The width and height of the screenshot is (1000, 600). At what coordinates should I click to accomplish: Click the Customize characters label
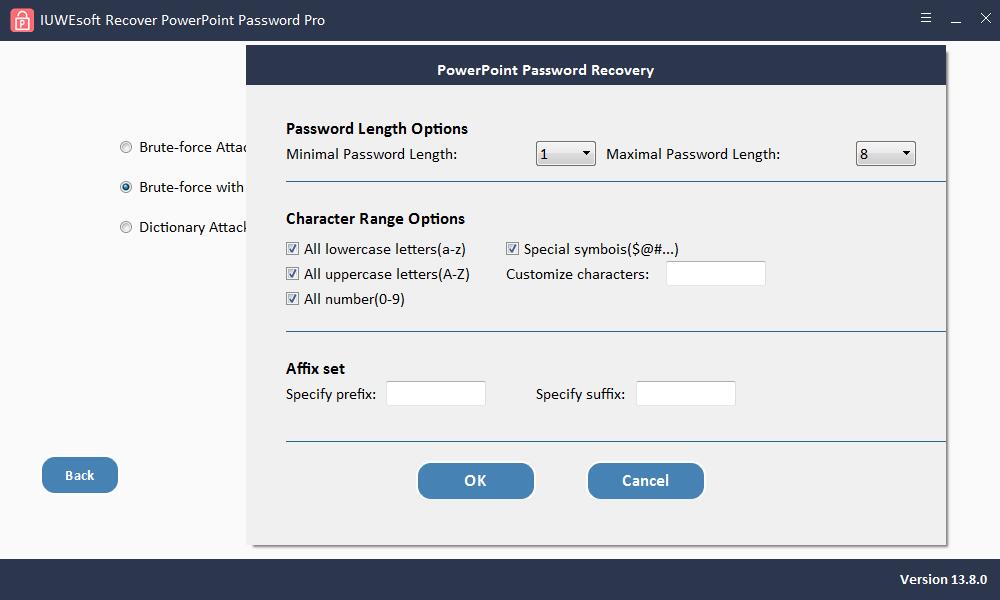(x=577, y=274)
